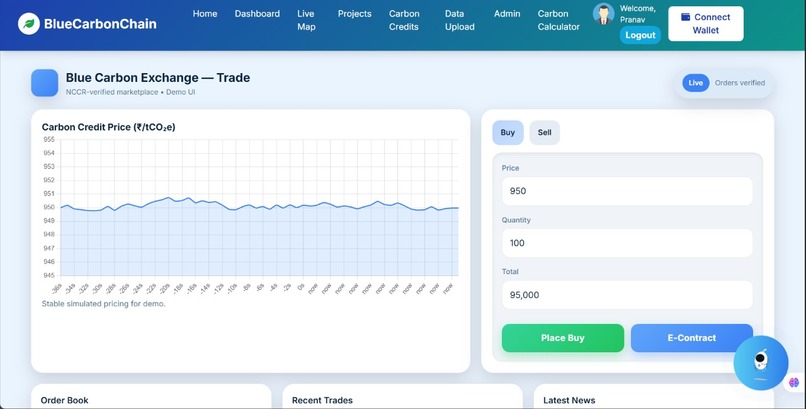Switch to the Buy tab
This screenshot has height=409, width=806.
pyautogui.click(x=508, y=133)
